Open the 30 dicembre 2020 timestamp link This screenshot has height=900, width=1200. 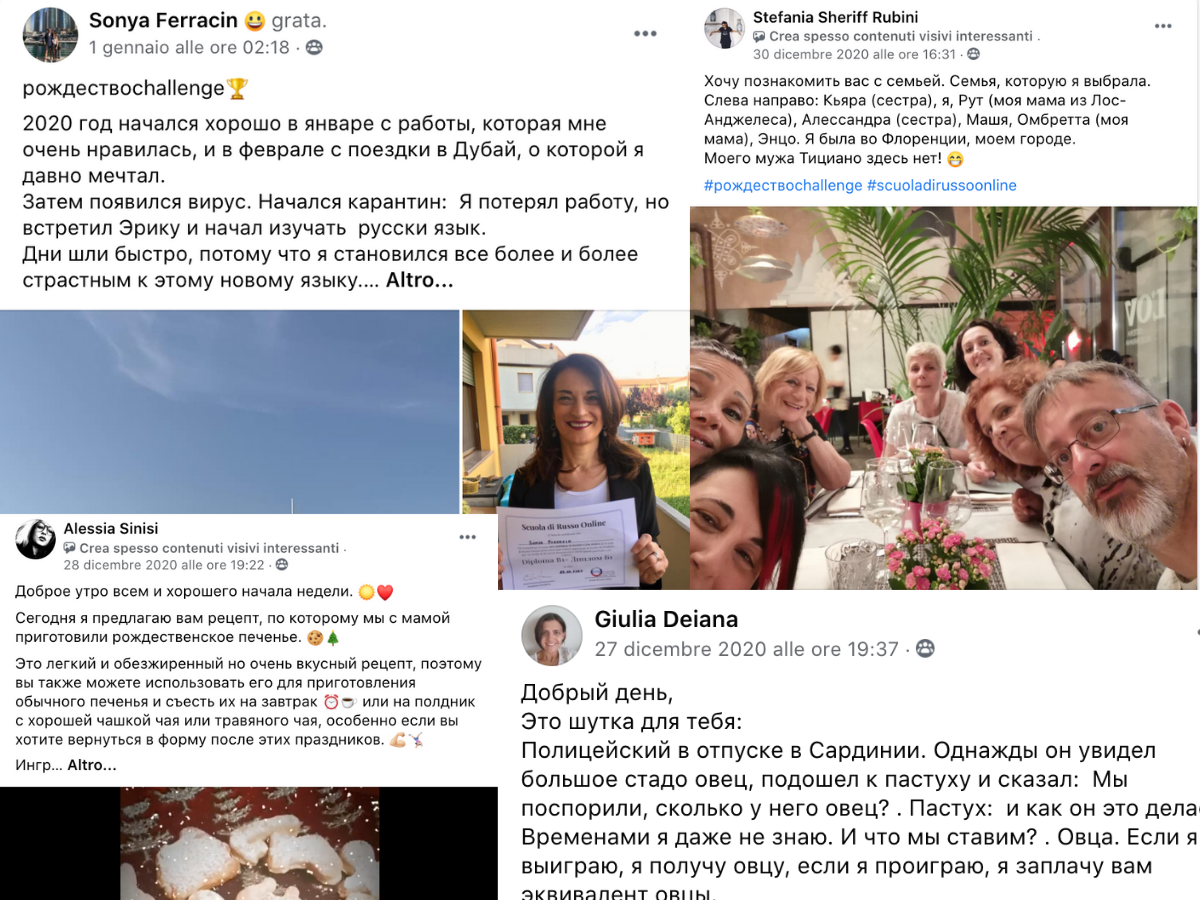pyautogui.click(x=855, y=54)
